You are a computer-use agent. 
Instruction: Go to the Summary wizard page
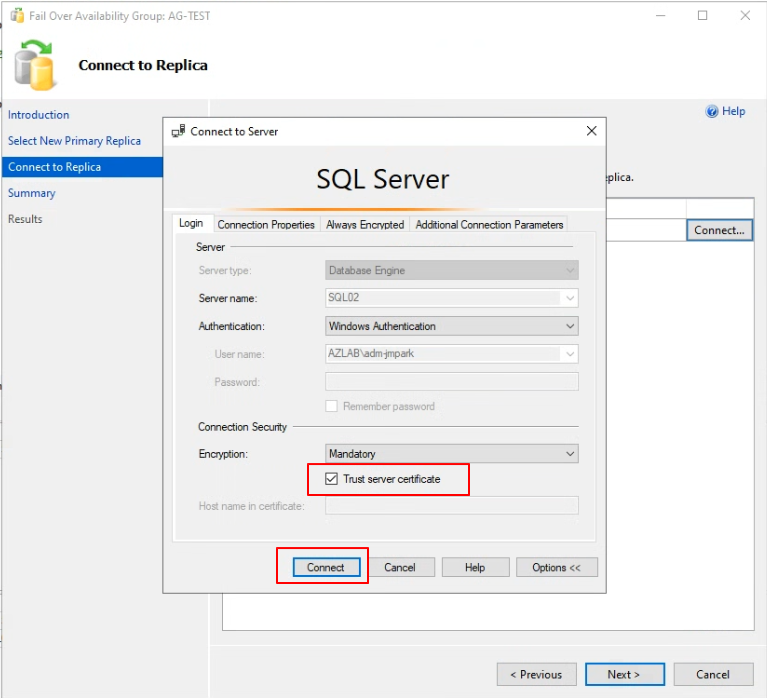[32, 193]
